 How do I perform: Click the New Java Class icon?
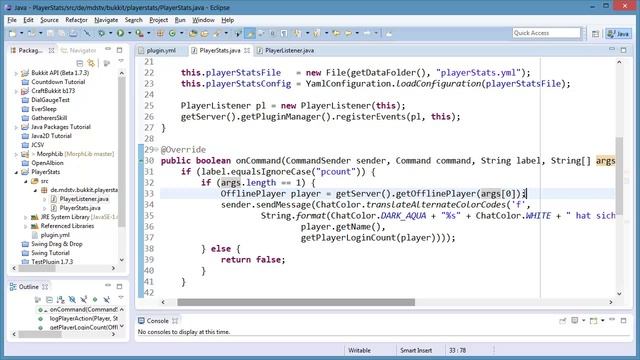(172, 33)
